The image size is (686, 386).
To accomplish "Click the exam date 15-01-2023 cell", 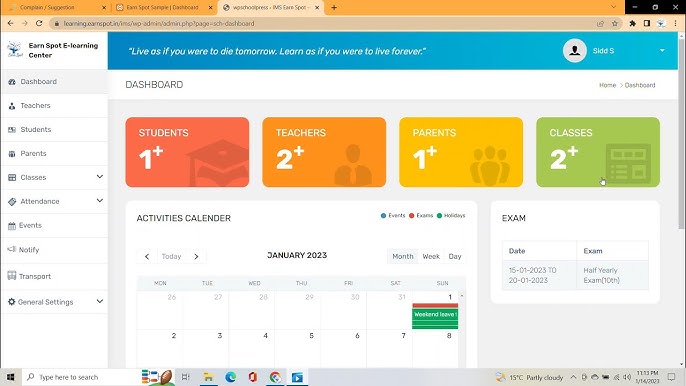I will coord(539,275).
